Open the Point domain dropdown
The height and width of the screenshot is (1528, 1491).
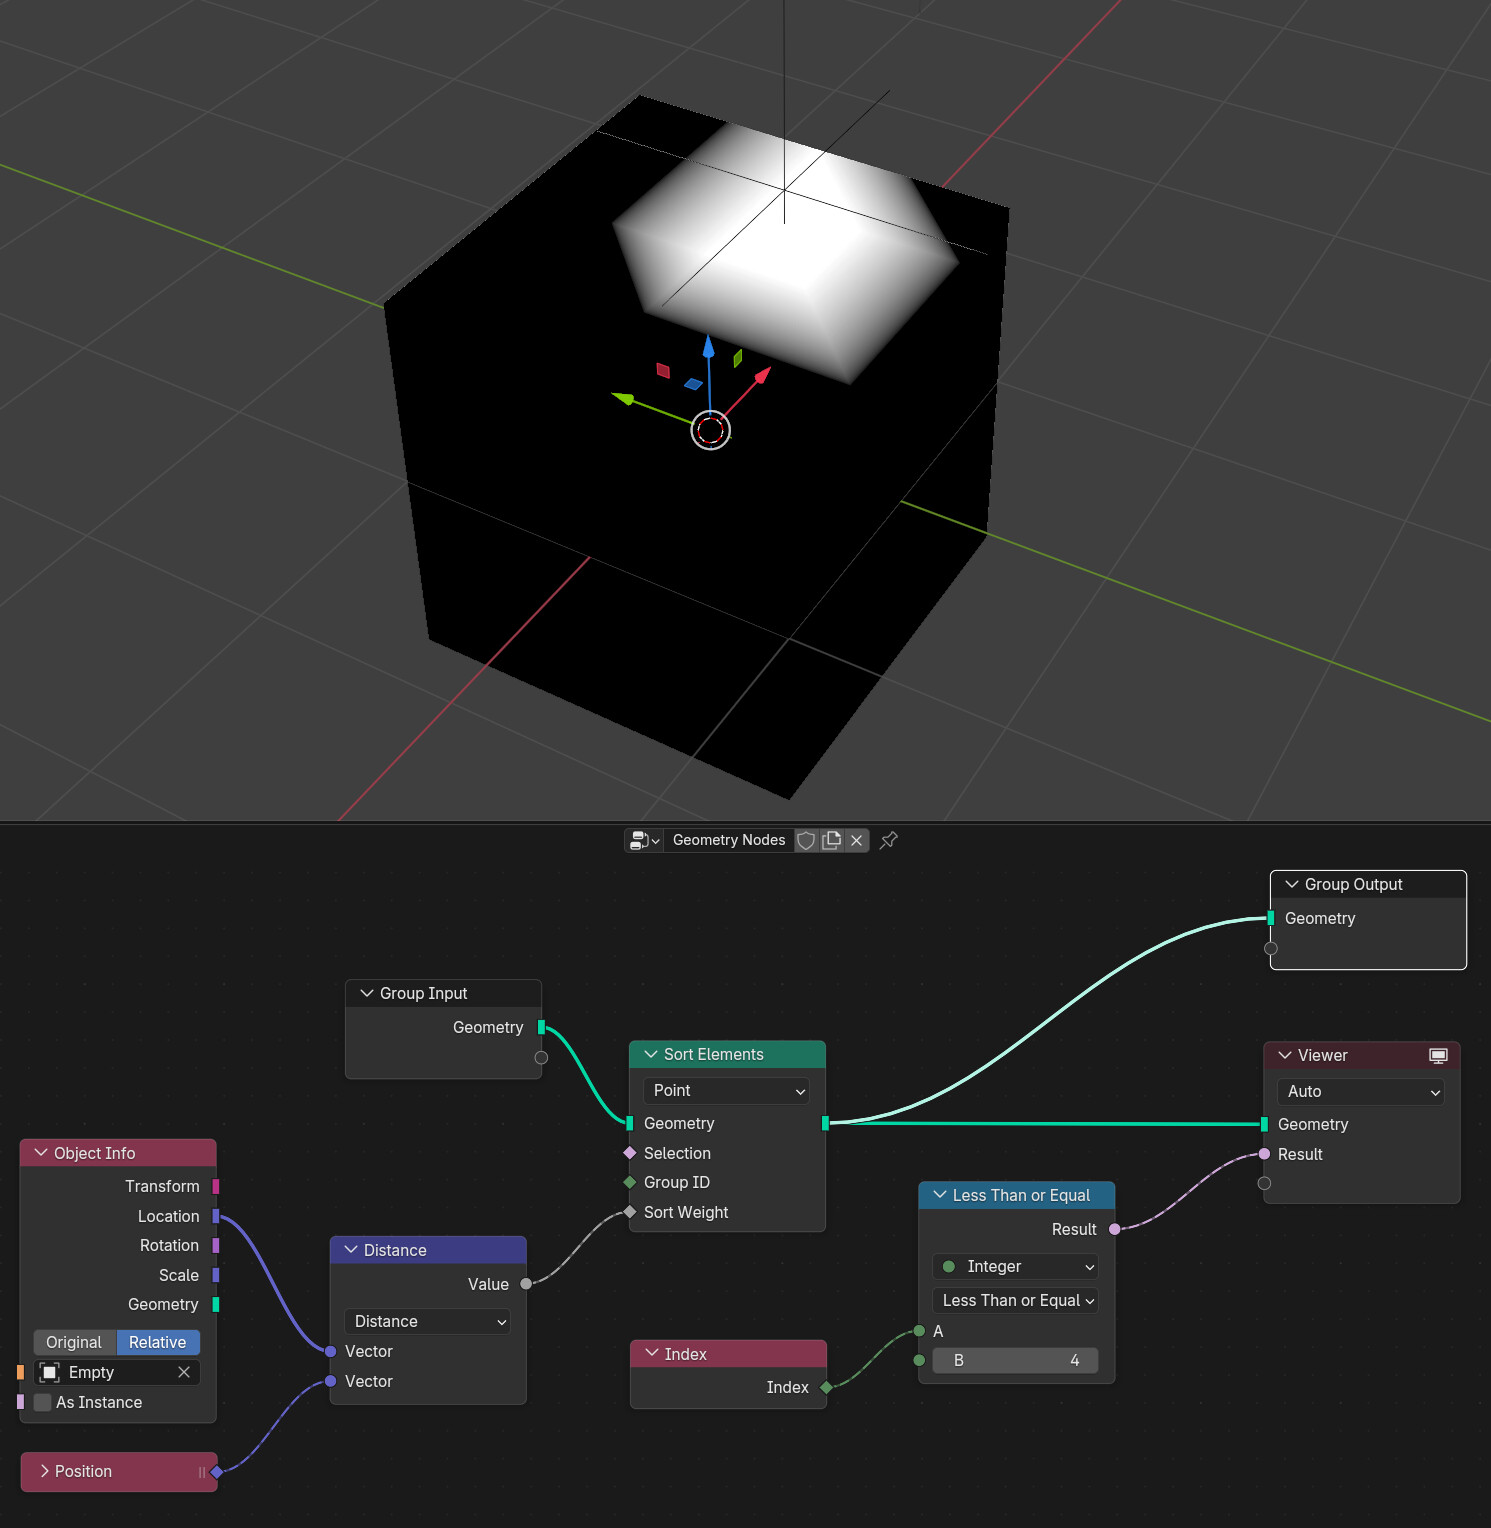(727, 1090)
